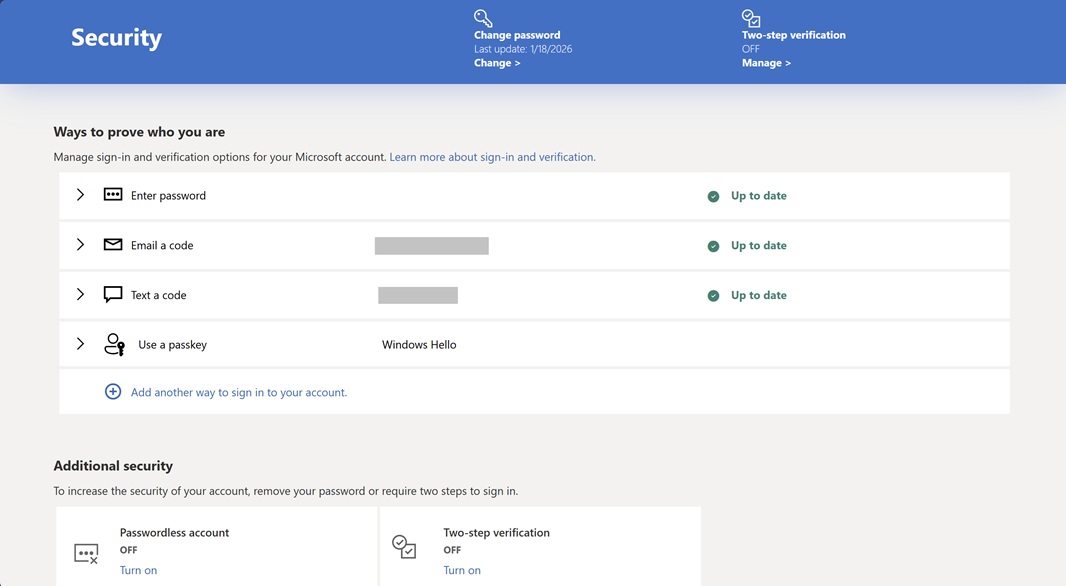Expand the Email a code row

pyautogui.click(x=81, y=245)
